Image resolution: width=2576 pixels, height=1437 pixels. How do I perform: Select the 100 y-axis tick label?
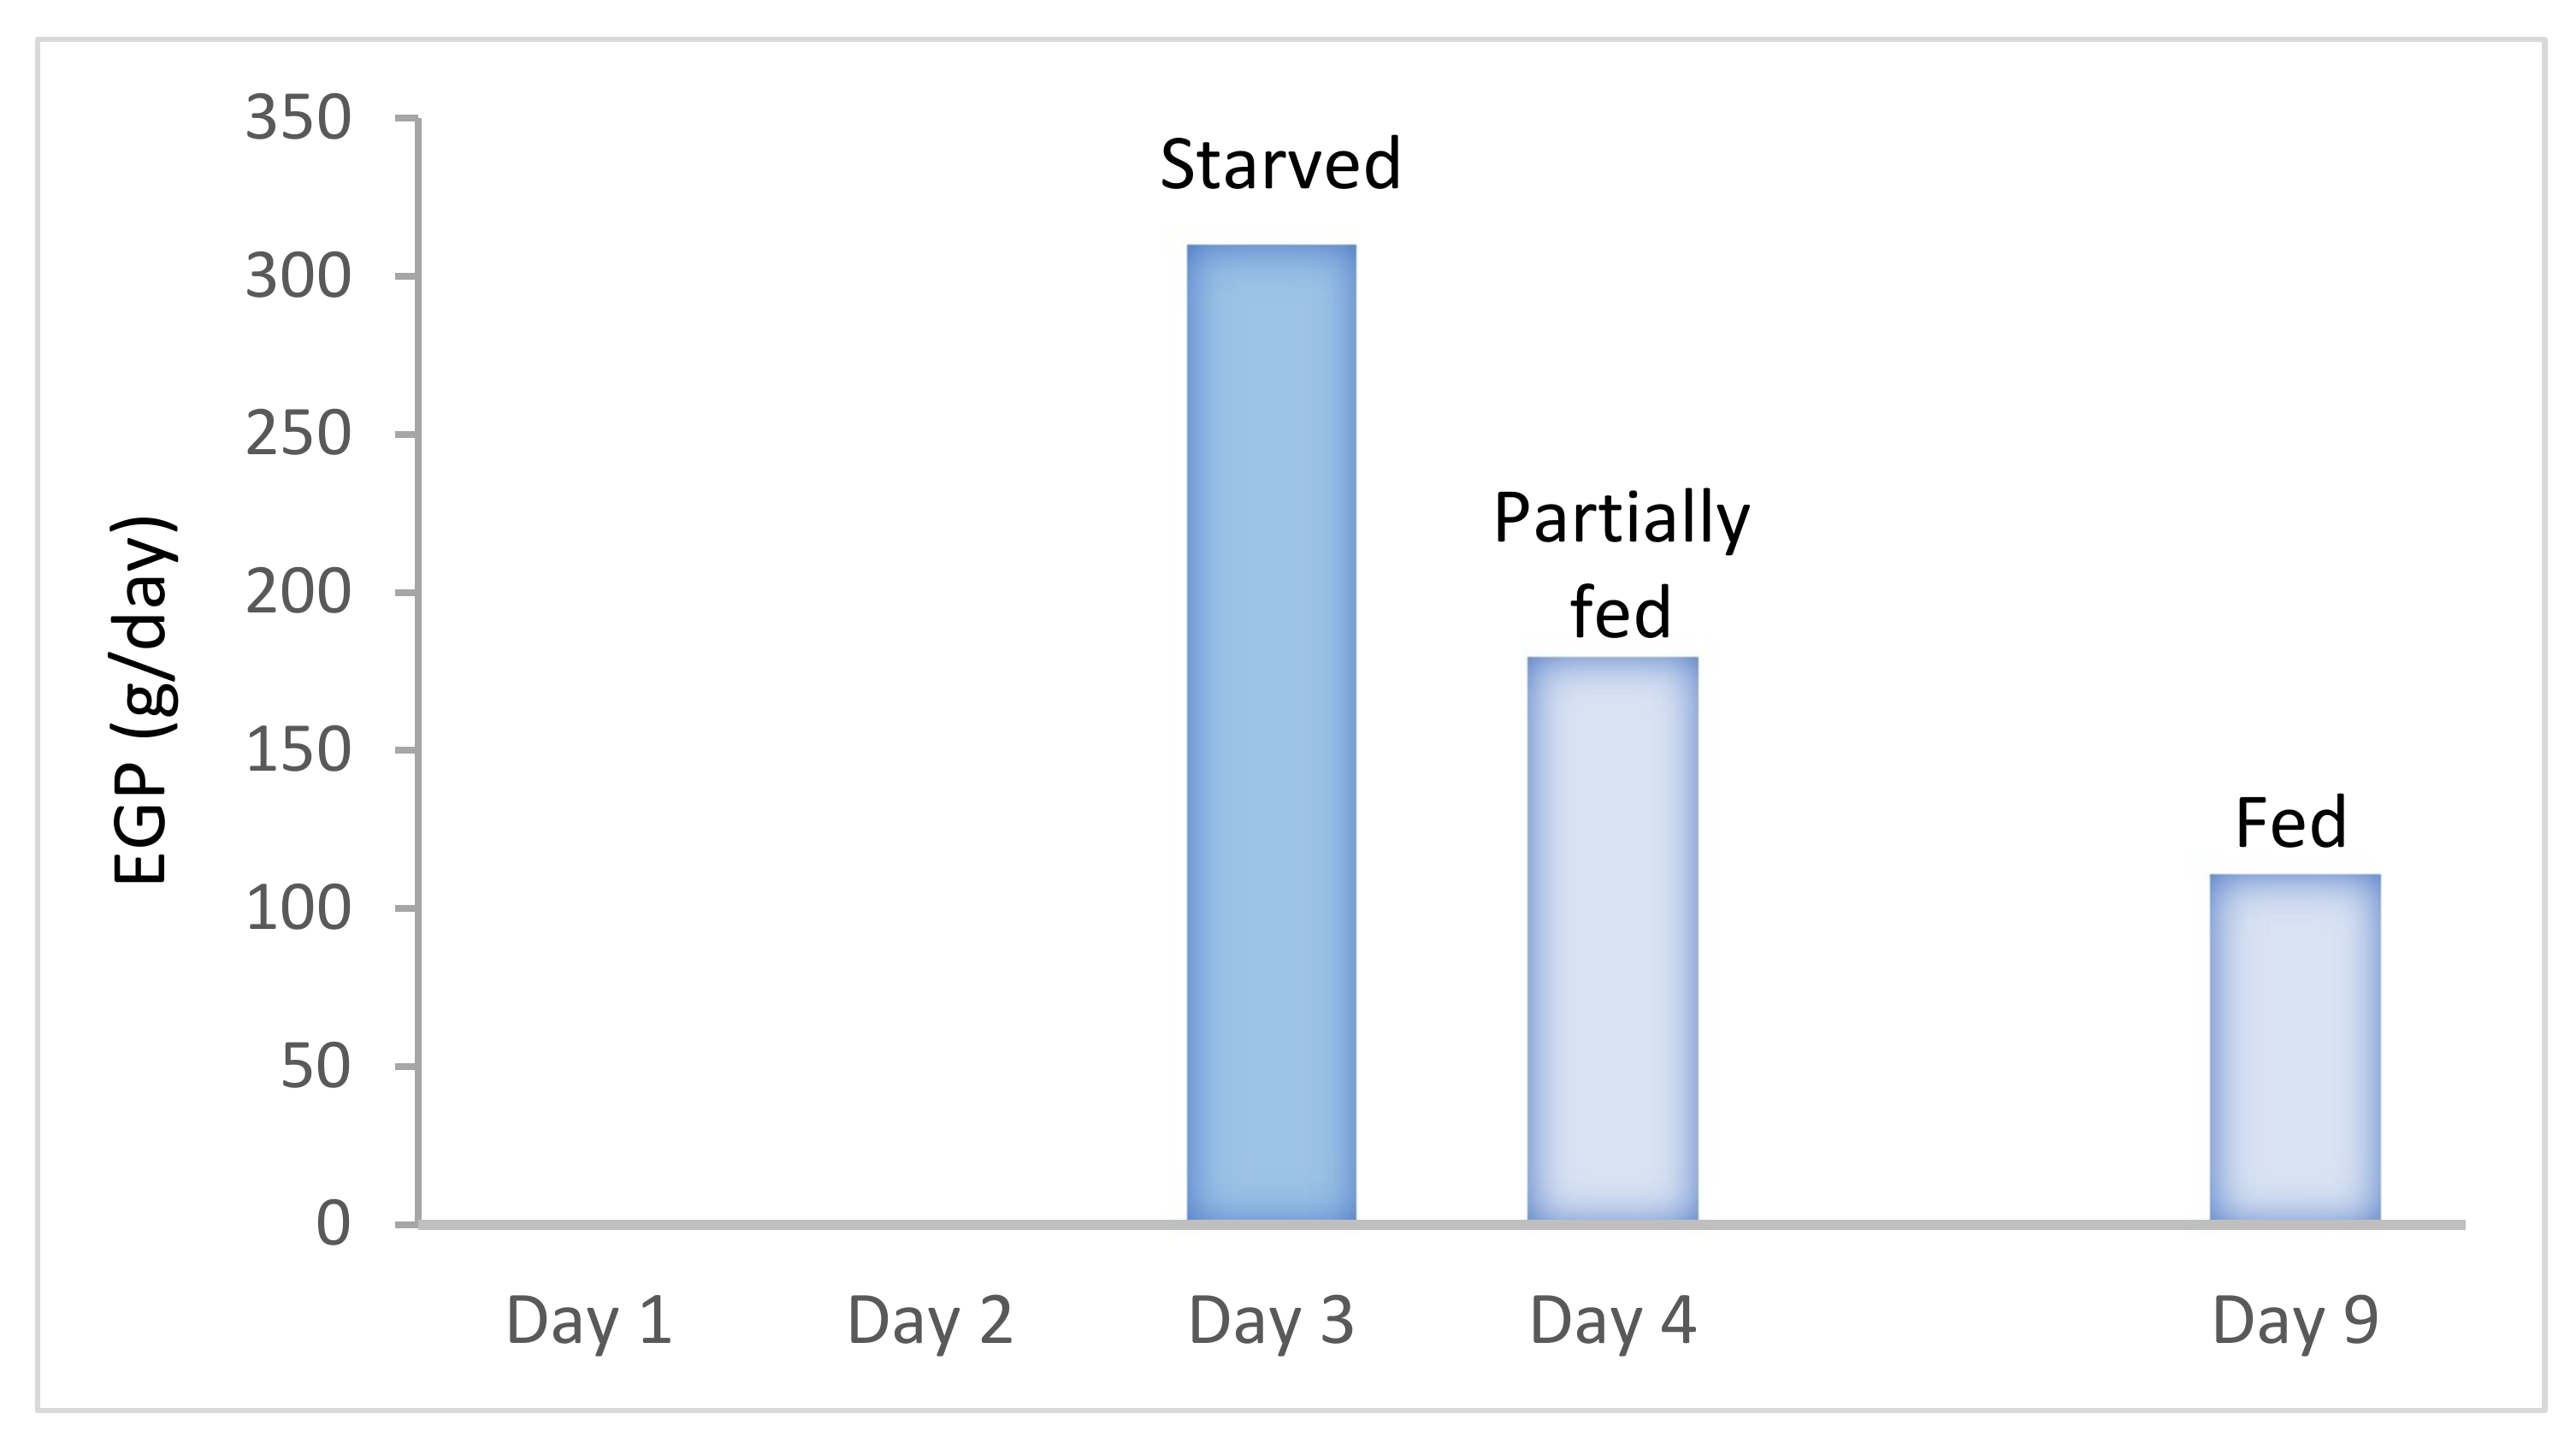coord(298,908)
